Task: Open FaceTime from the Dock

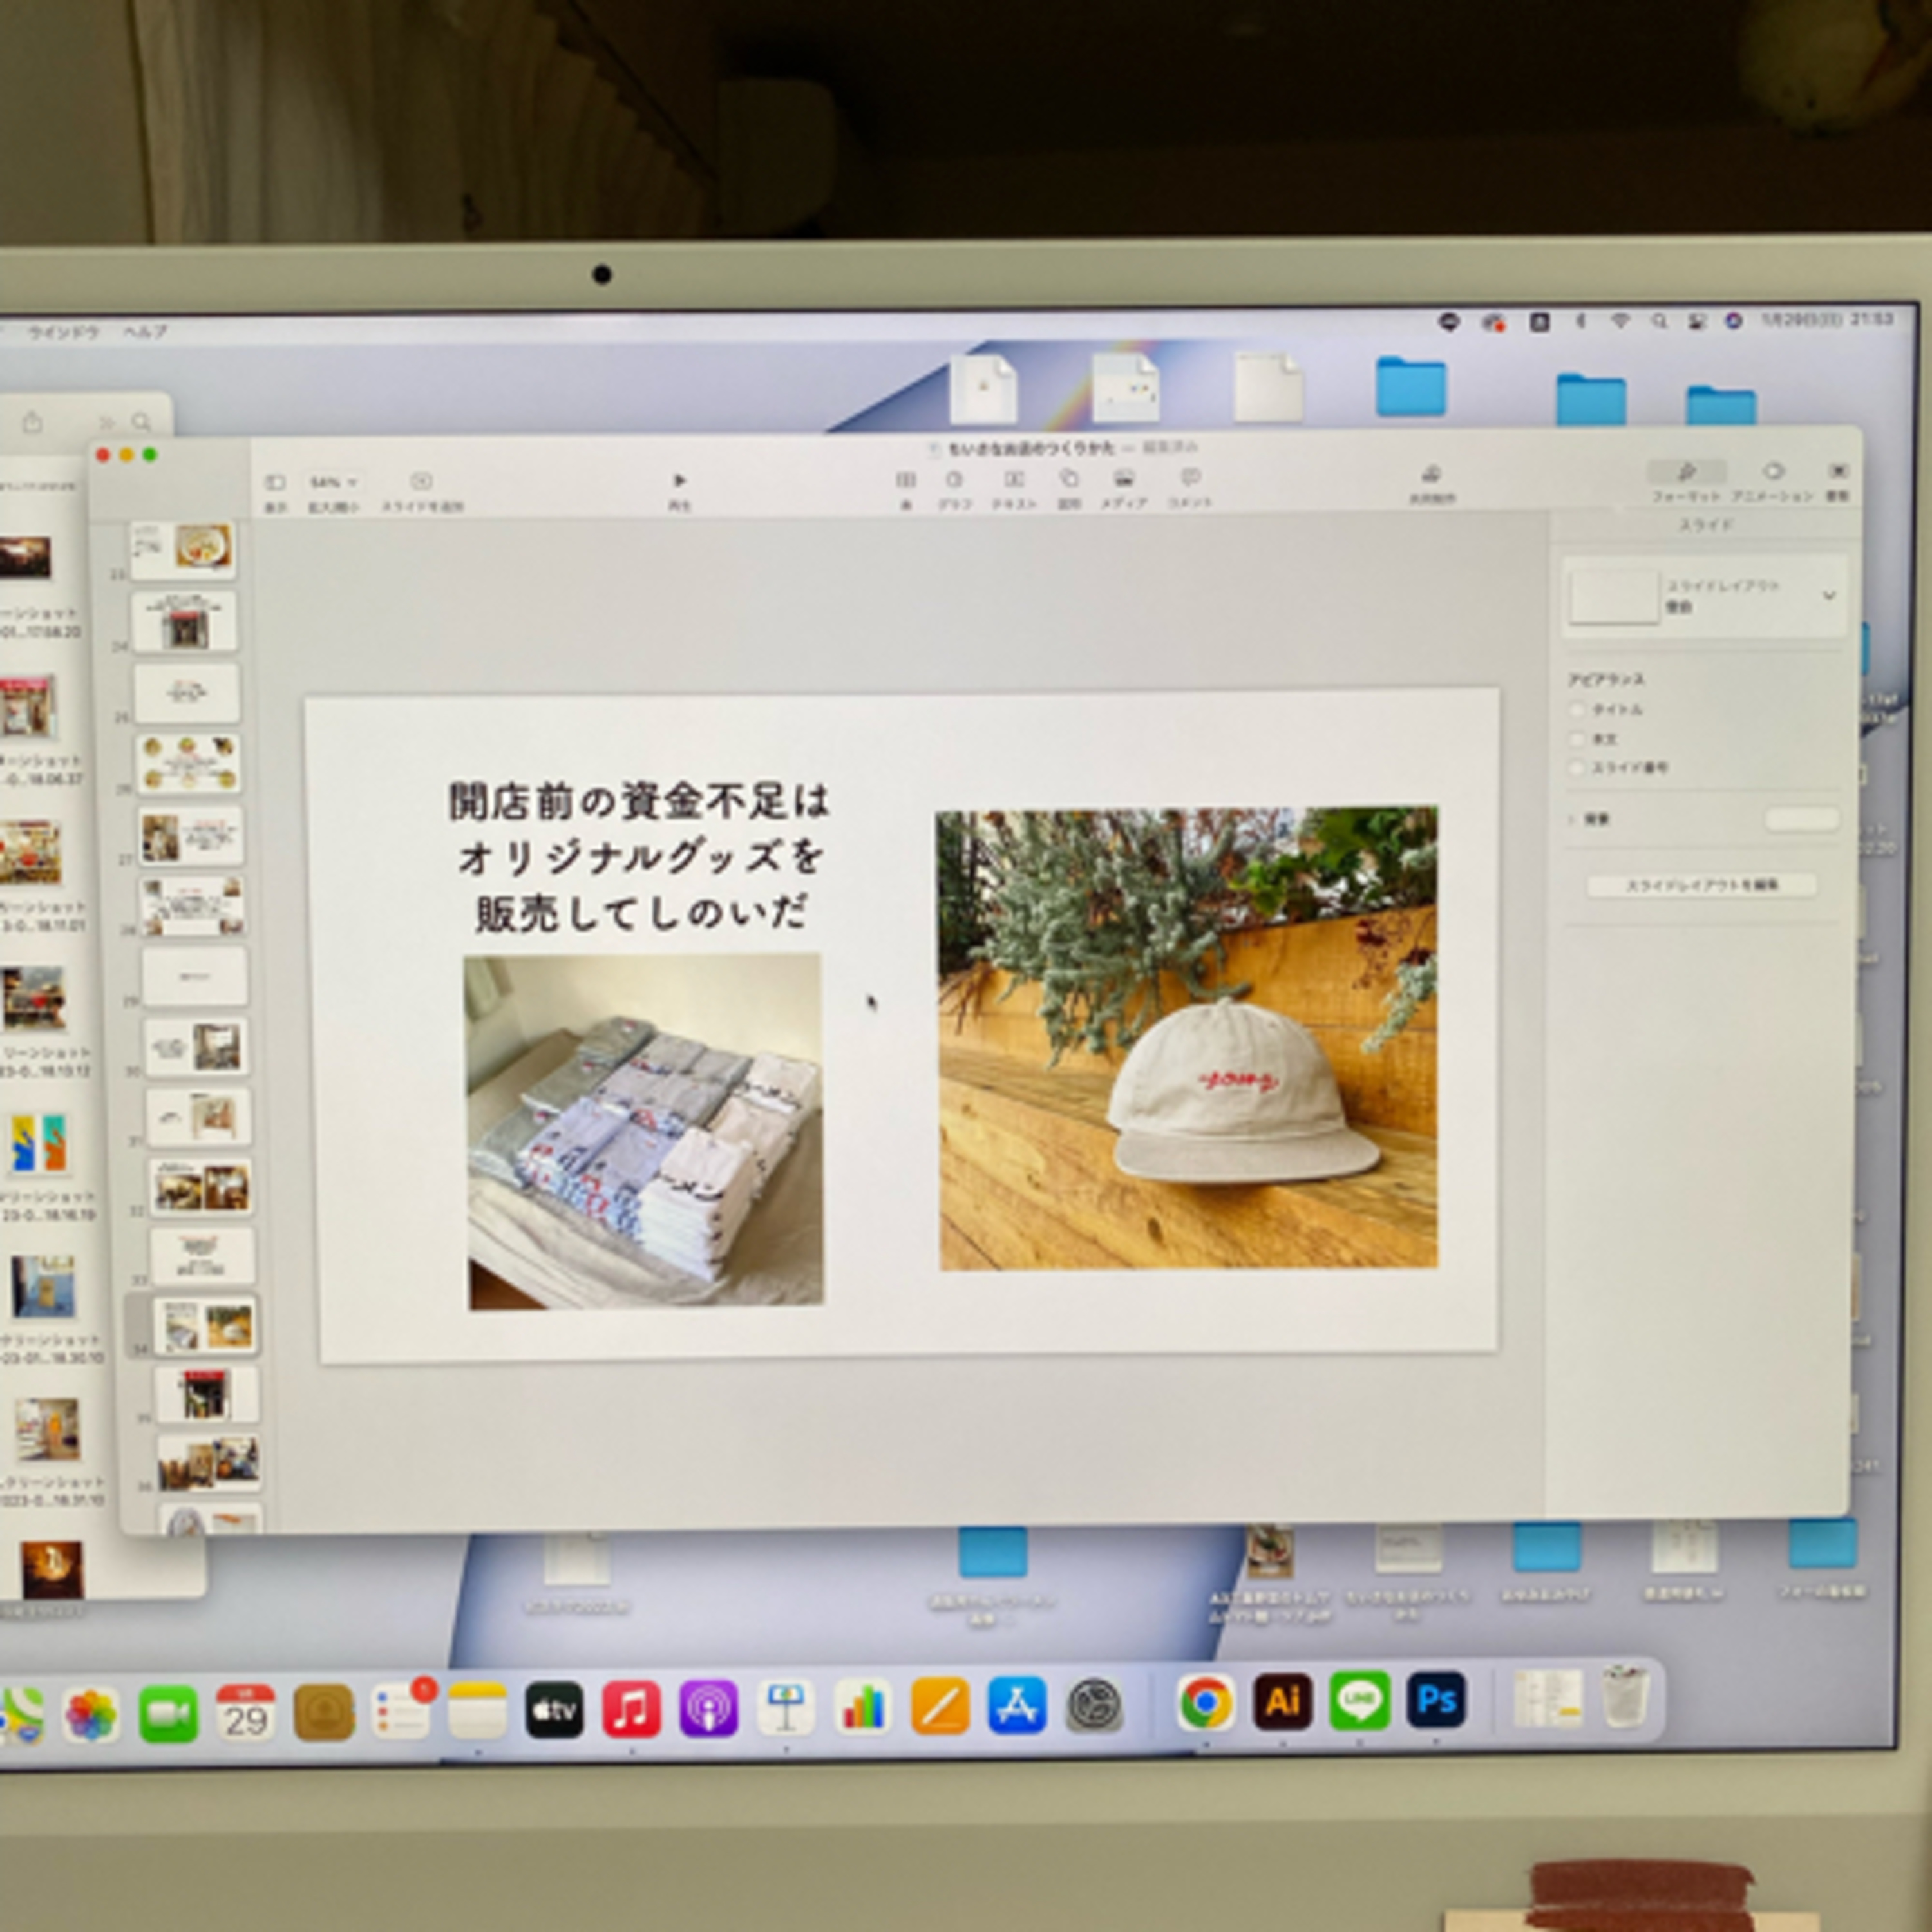Action: click(168, 1714)
